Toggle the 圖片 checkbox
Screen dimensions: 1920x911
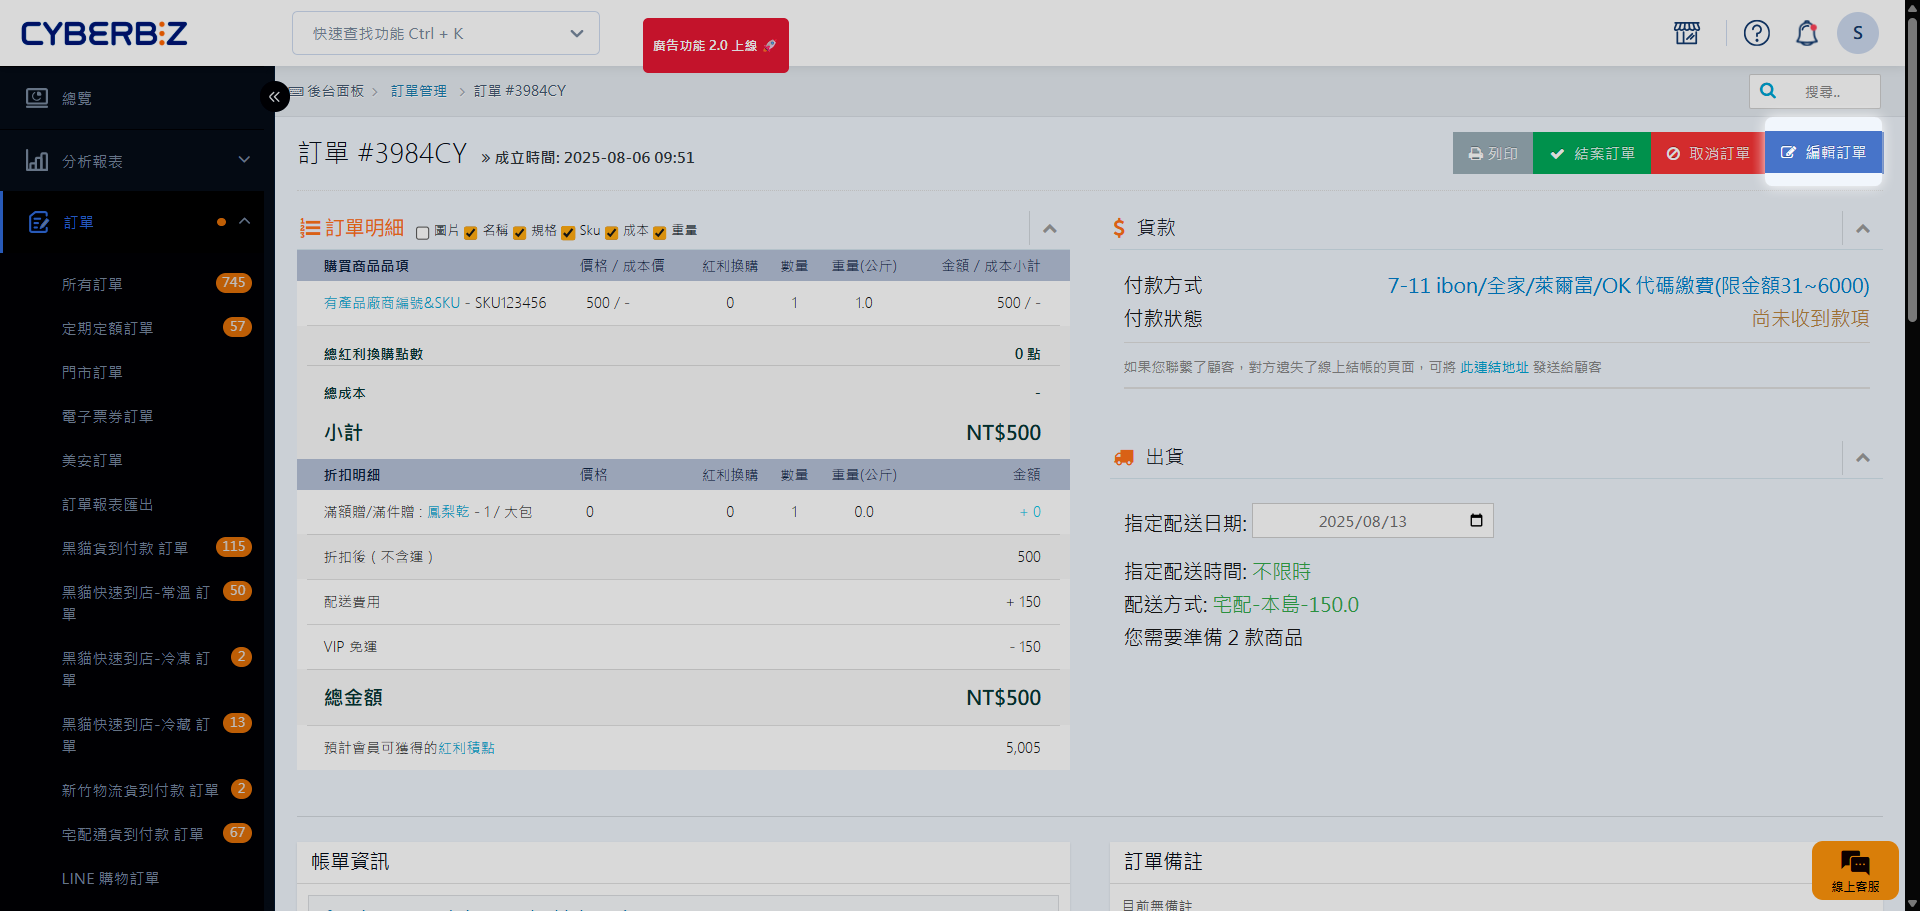pyautogui.click(x=422, y=232)
